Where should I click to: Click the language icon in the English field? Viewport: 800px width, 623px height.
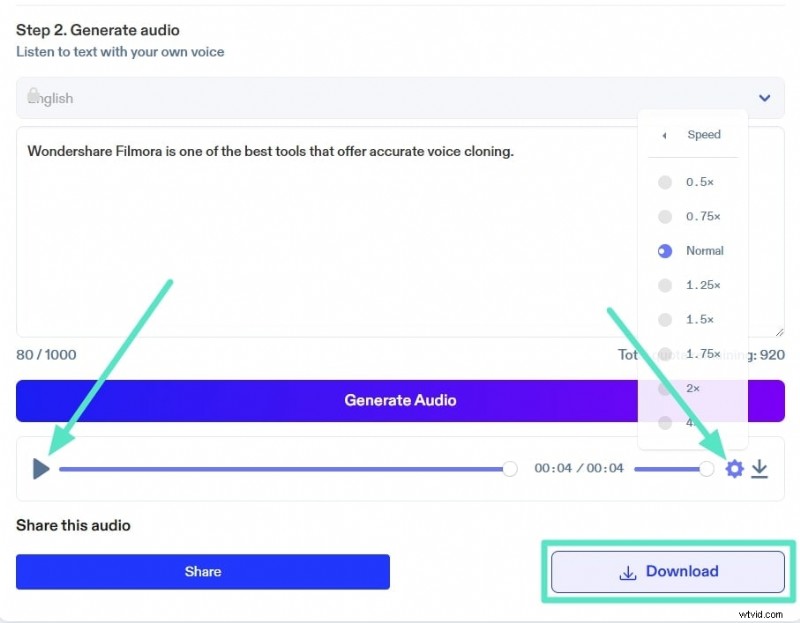click(33, 94)
